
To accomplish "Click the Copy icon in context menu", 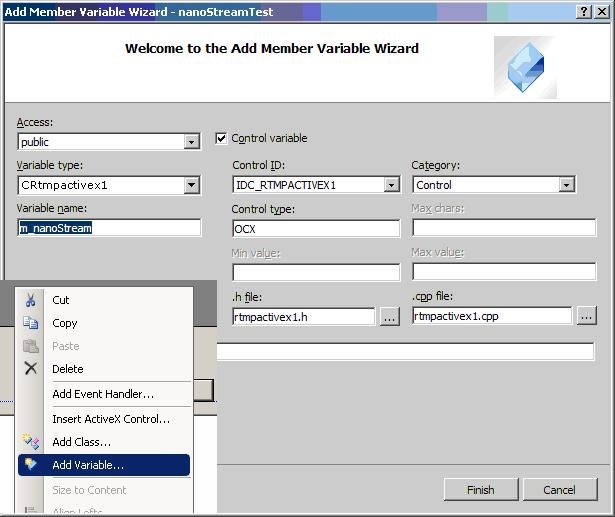I will (31, 323).
